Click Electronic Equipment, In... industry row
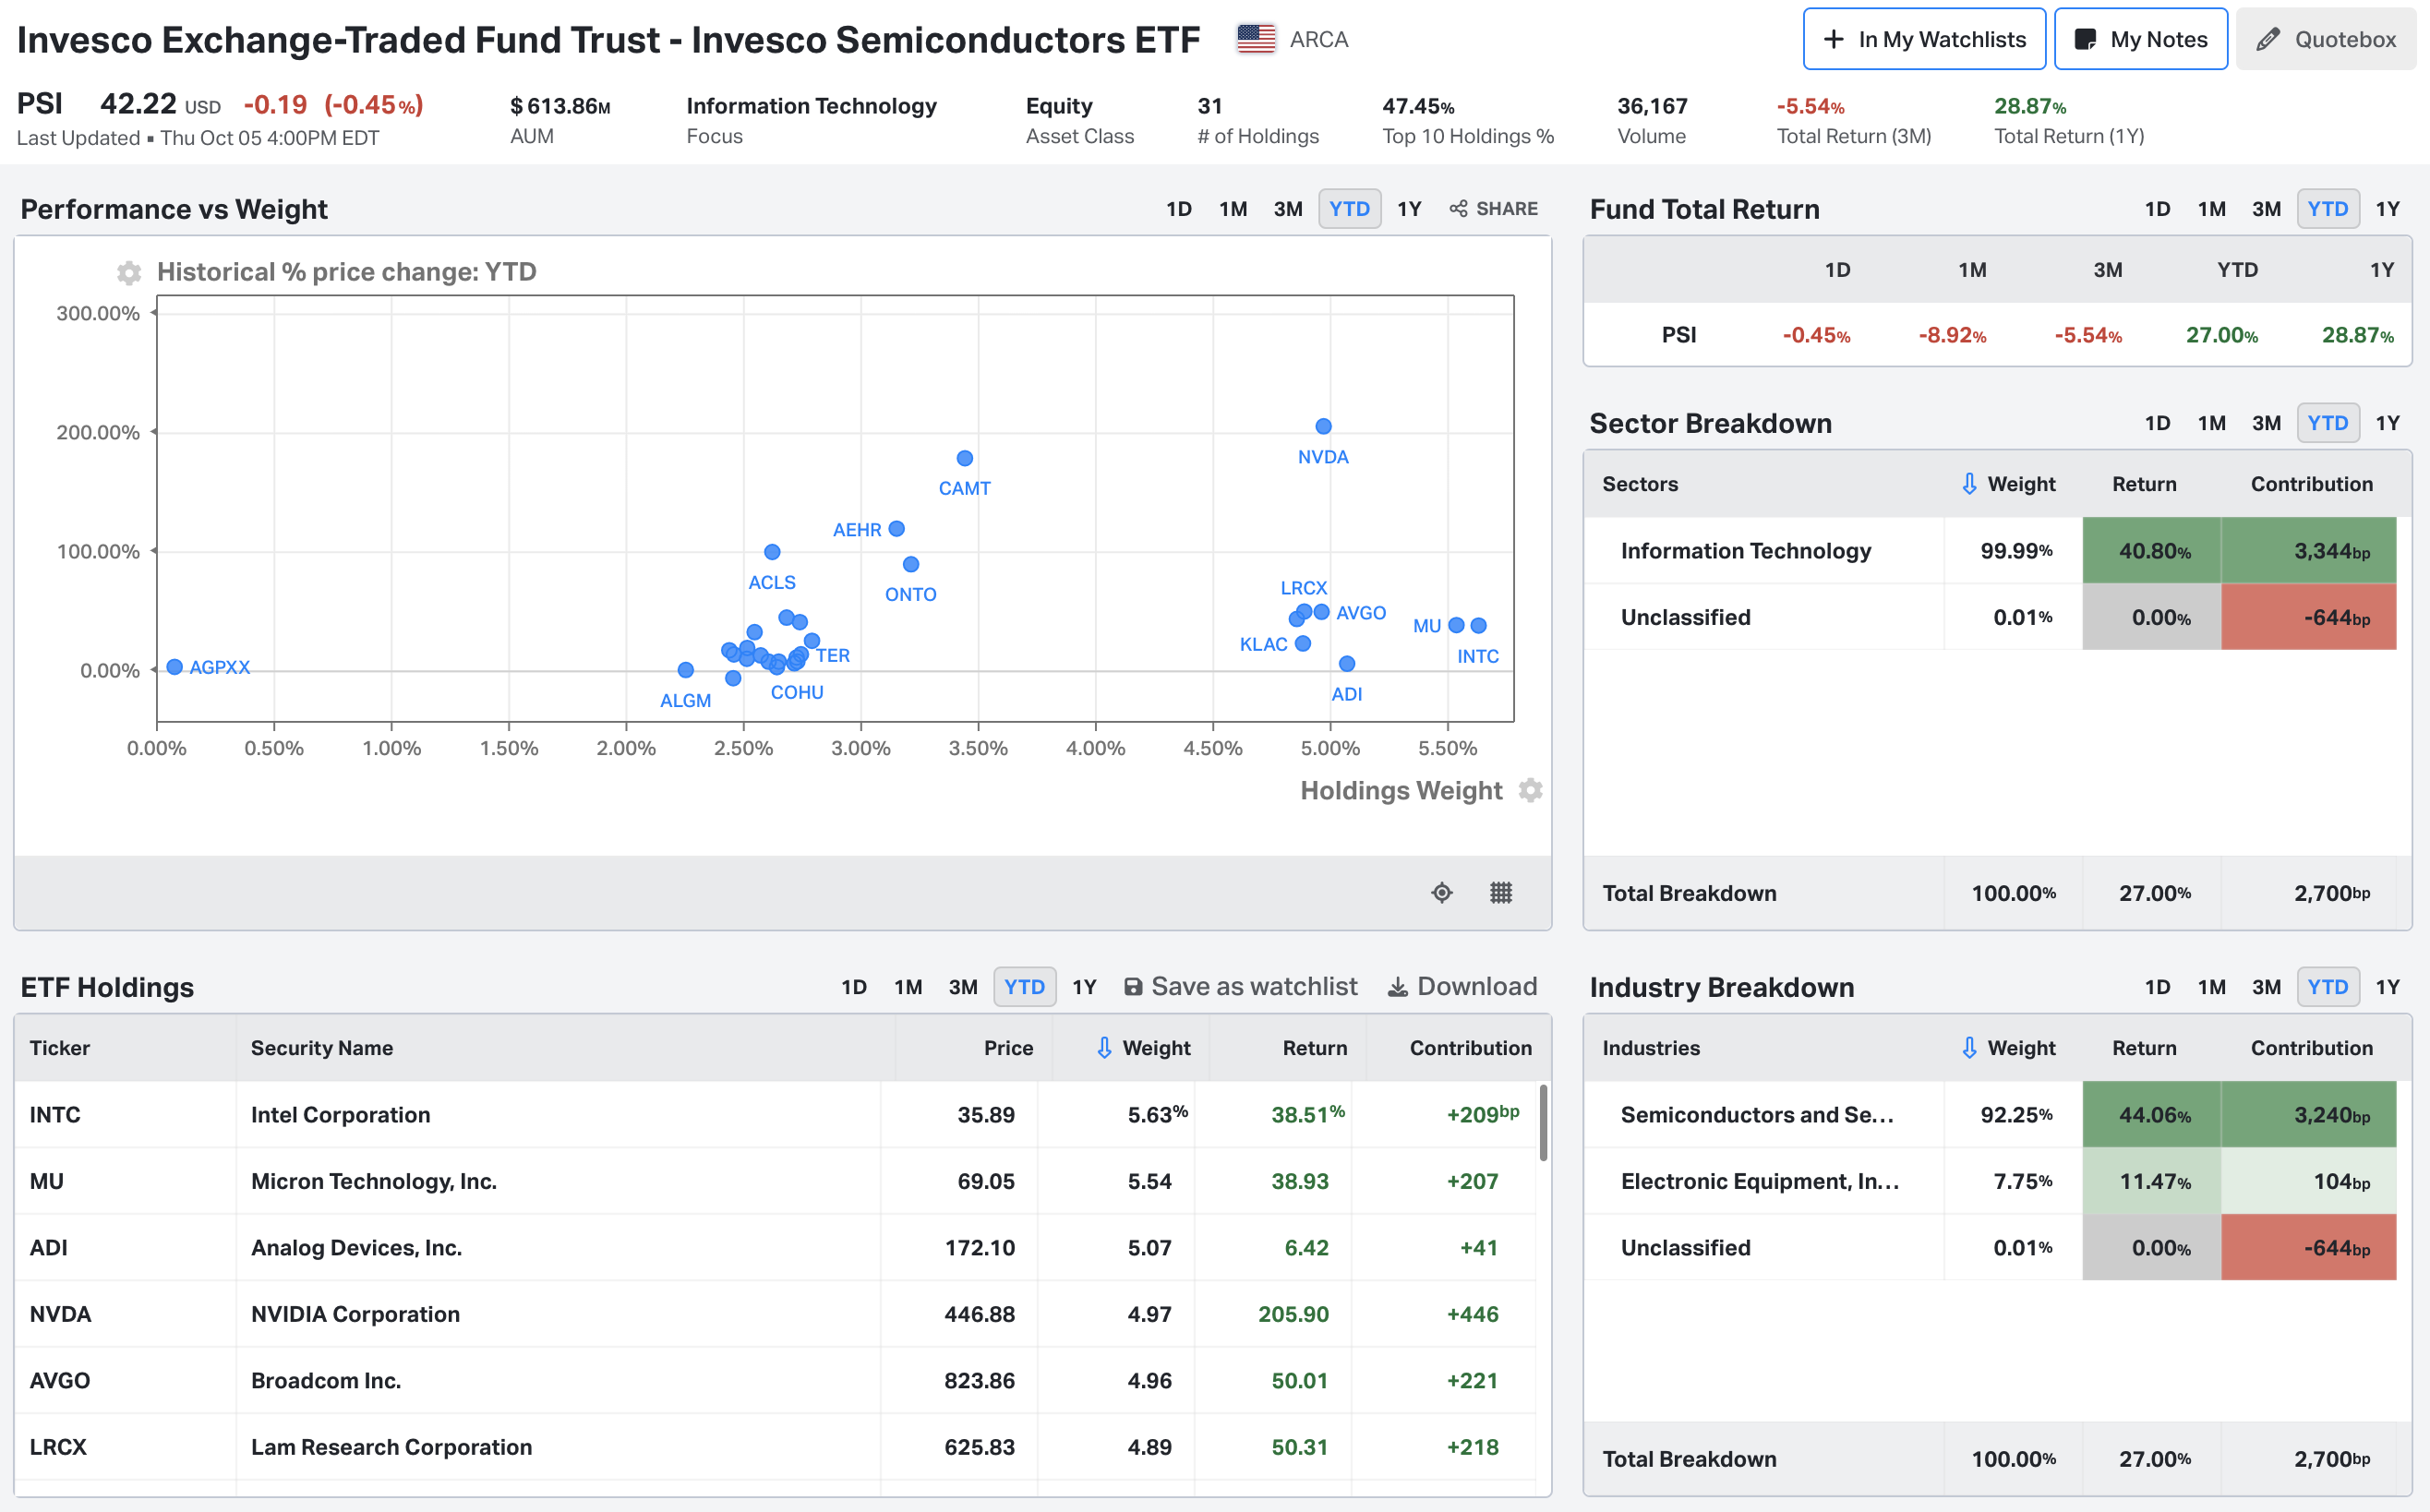Screen dimensions: 2430x1512 [1990, 1181]
